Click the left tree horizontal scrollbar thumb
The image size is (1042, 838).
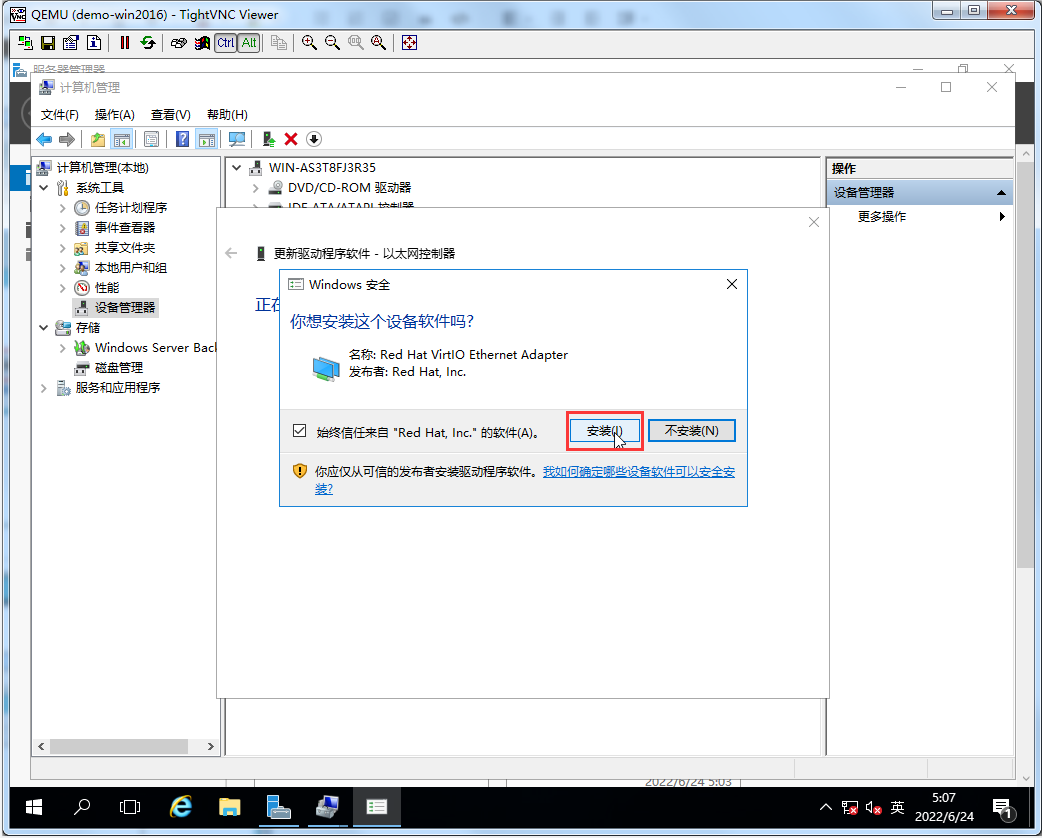click(x=118, y=746)
